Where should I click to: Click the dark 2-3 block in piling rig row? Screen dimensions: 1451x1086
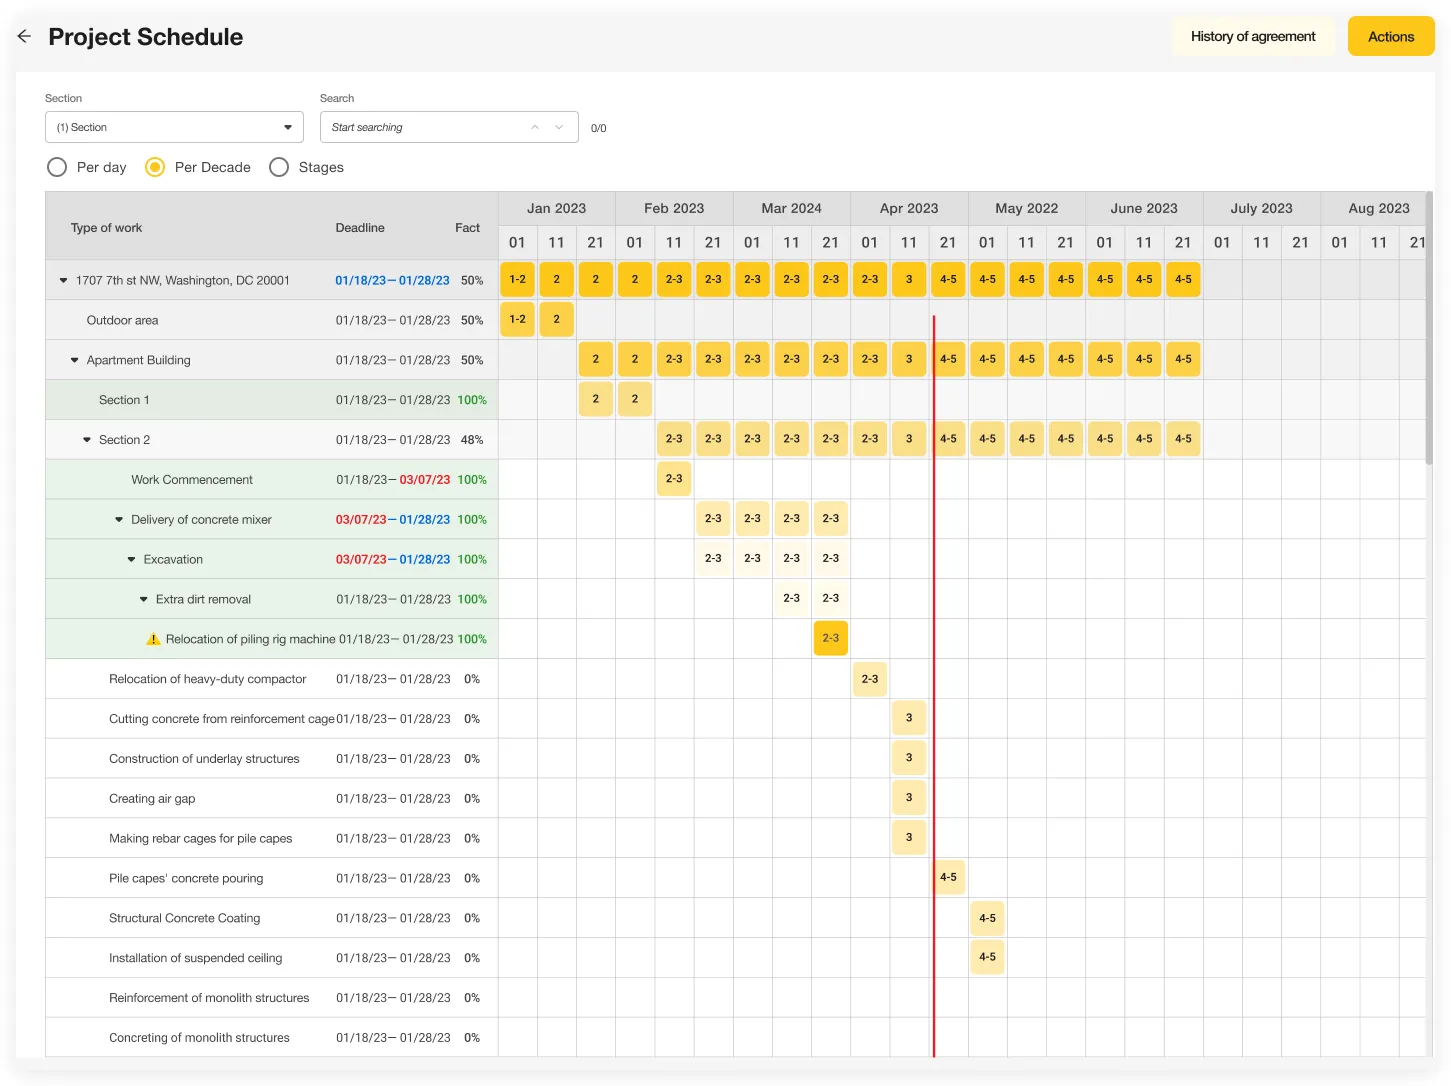coord(831,638)
